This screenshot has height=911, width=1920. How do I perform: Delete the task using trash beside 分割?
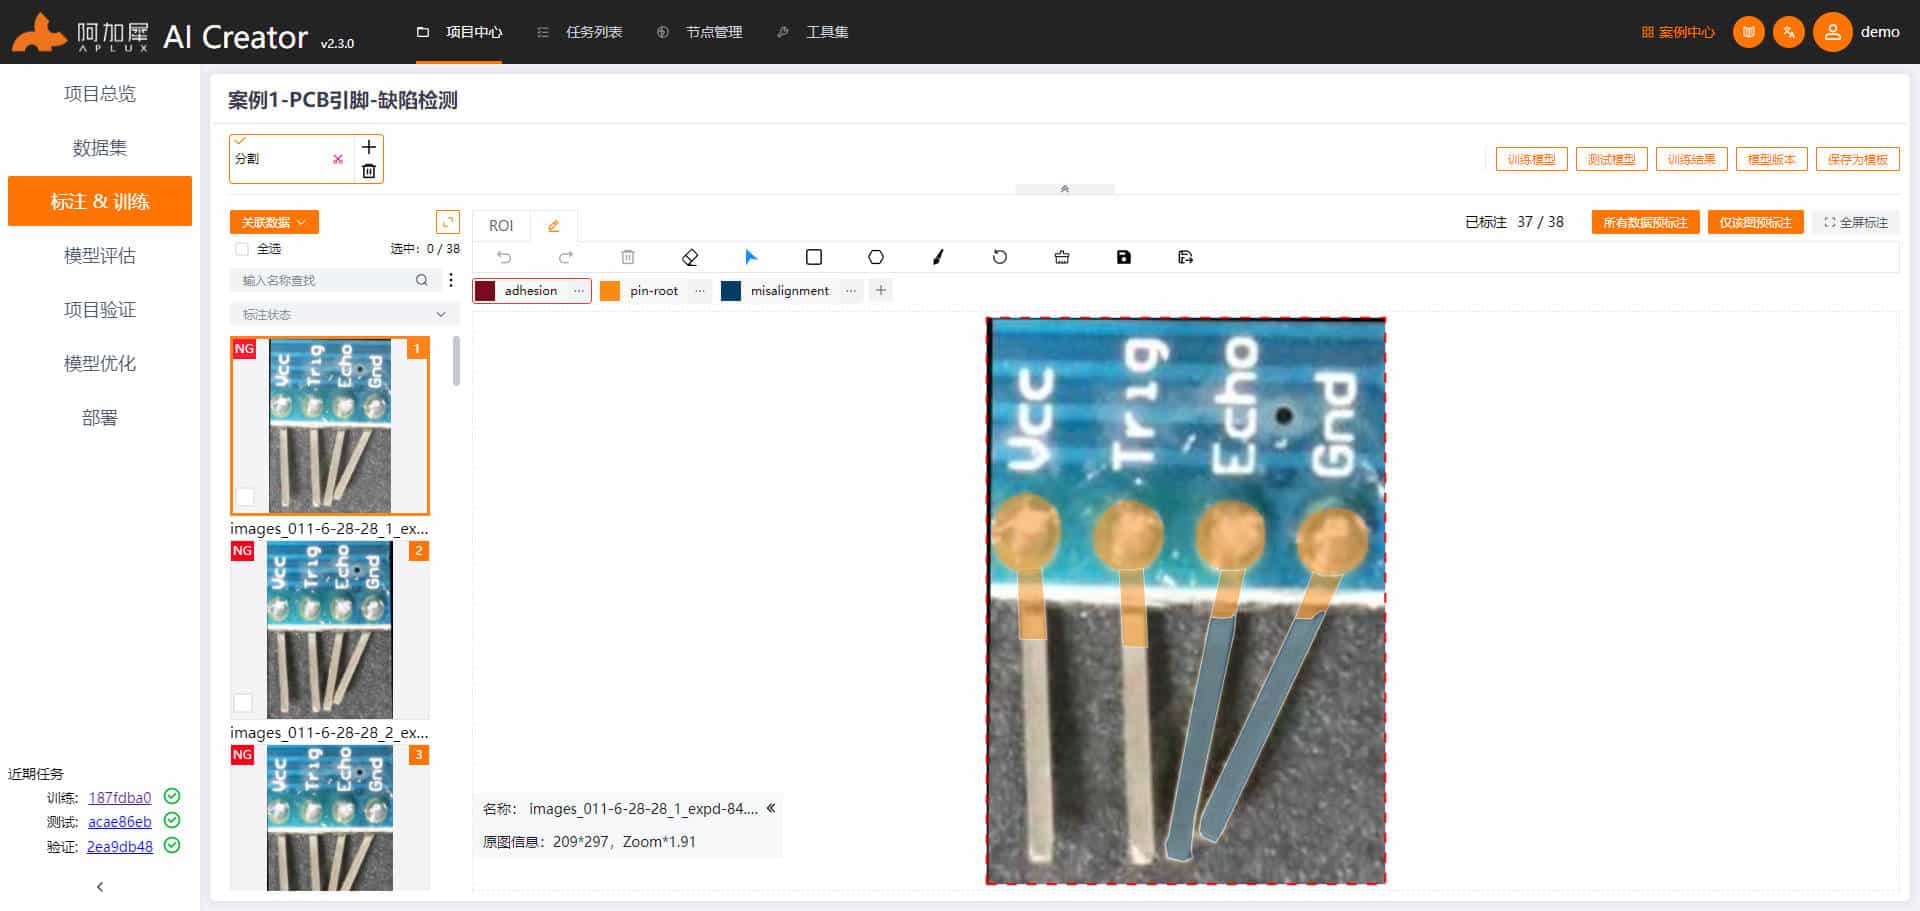tap(368, 171)
